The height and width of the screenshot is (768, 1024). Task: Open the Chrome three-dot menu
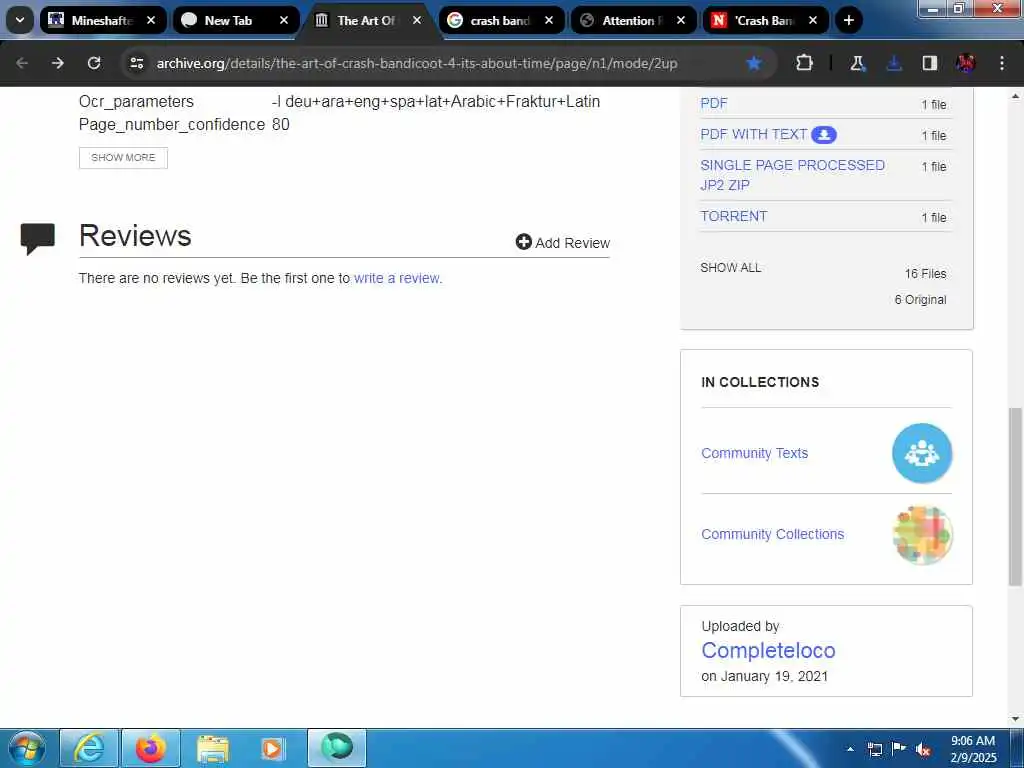(x=1002, y=63)
